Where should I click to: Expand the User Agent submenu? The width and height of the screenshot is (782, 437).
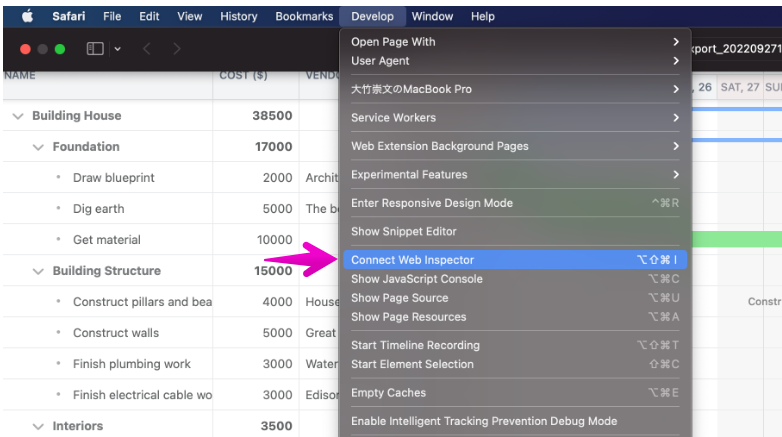(x=380, y=61)
